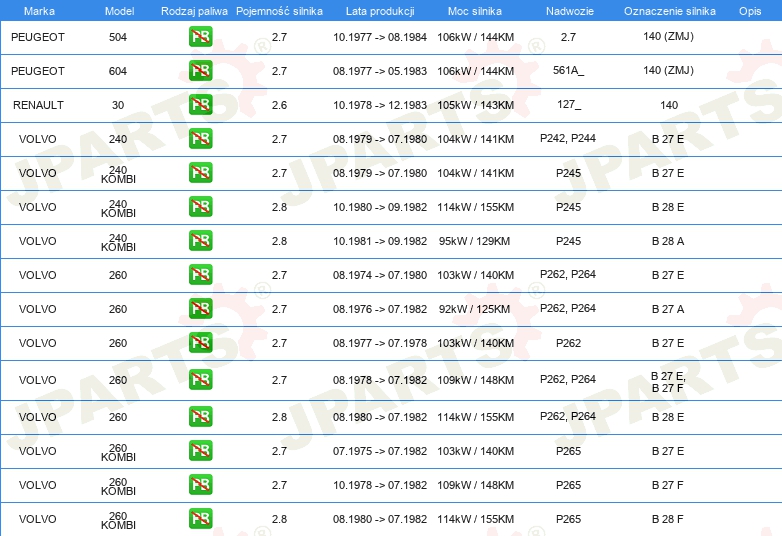Click production years 10.1978 -> 07.1982
Image resolution: width=782 pixels, height=536 pixels.
[380, 485]
